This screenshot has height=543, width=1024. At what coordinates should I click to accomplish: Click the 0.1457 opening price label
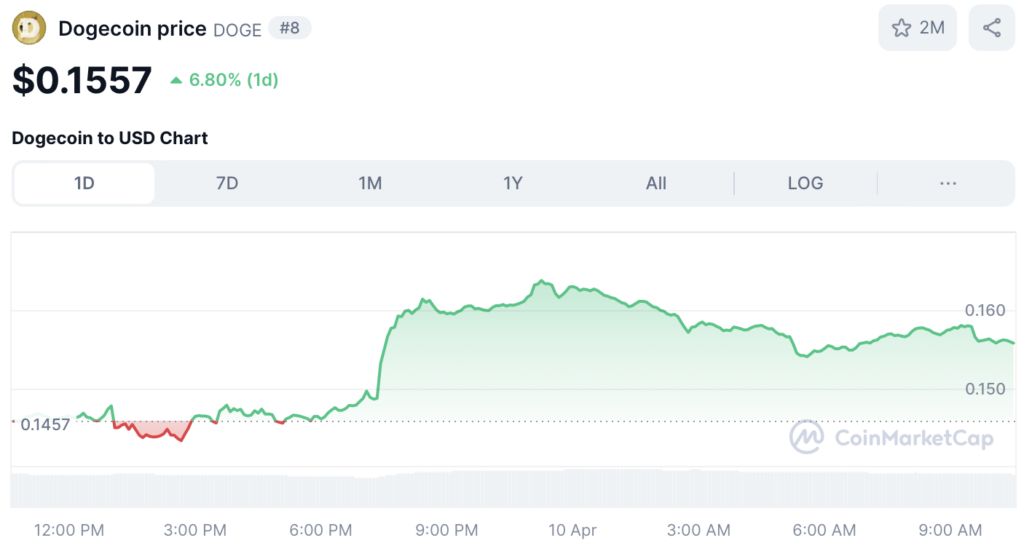tap(45, 425)
